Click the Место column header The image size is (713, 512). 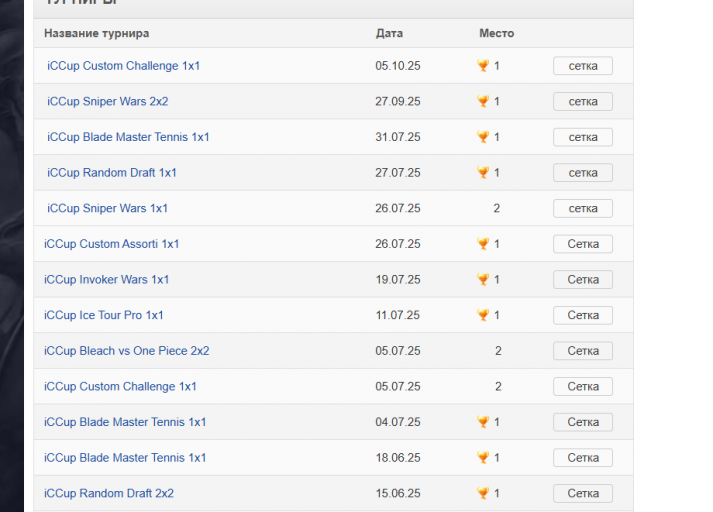[x=497, y=33]
